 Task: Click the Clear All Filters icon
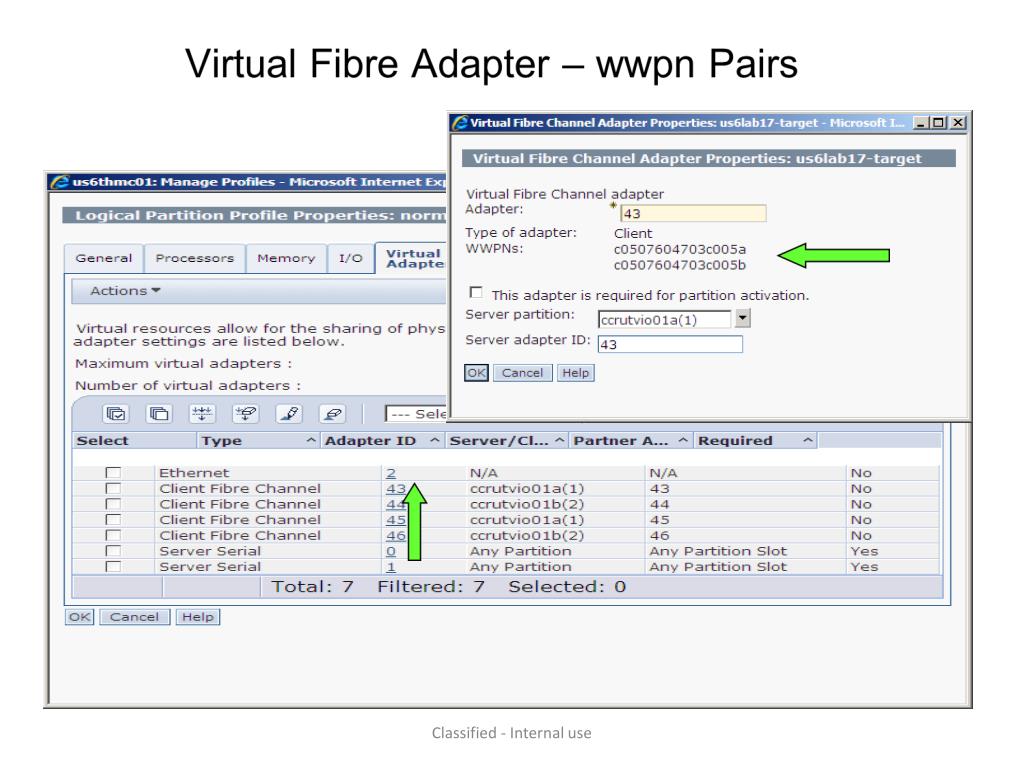(x=246, y=413)
